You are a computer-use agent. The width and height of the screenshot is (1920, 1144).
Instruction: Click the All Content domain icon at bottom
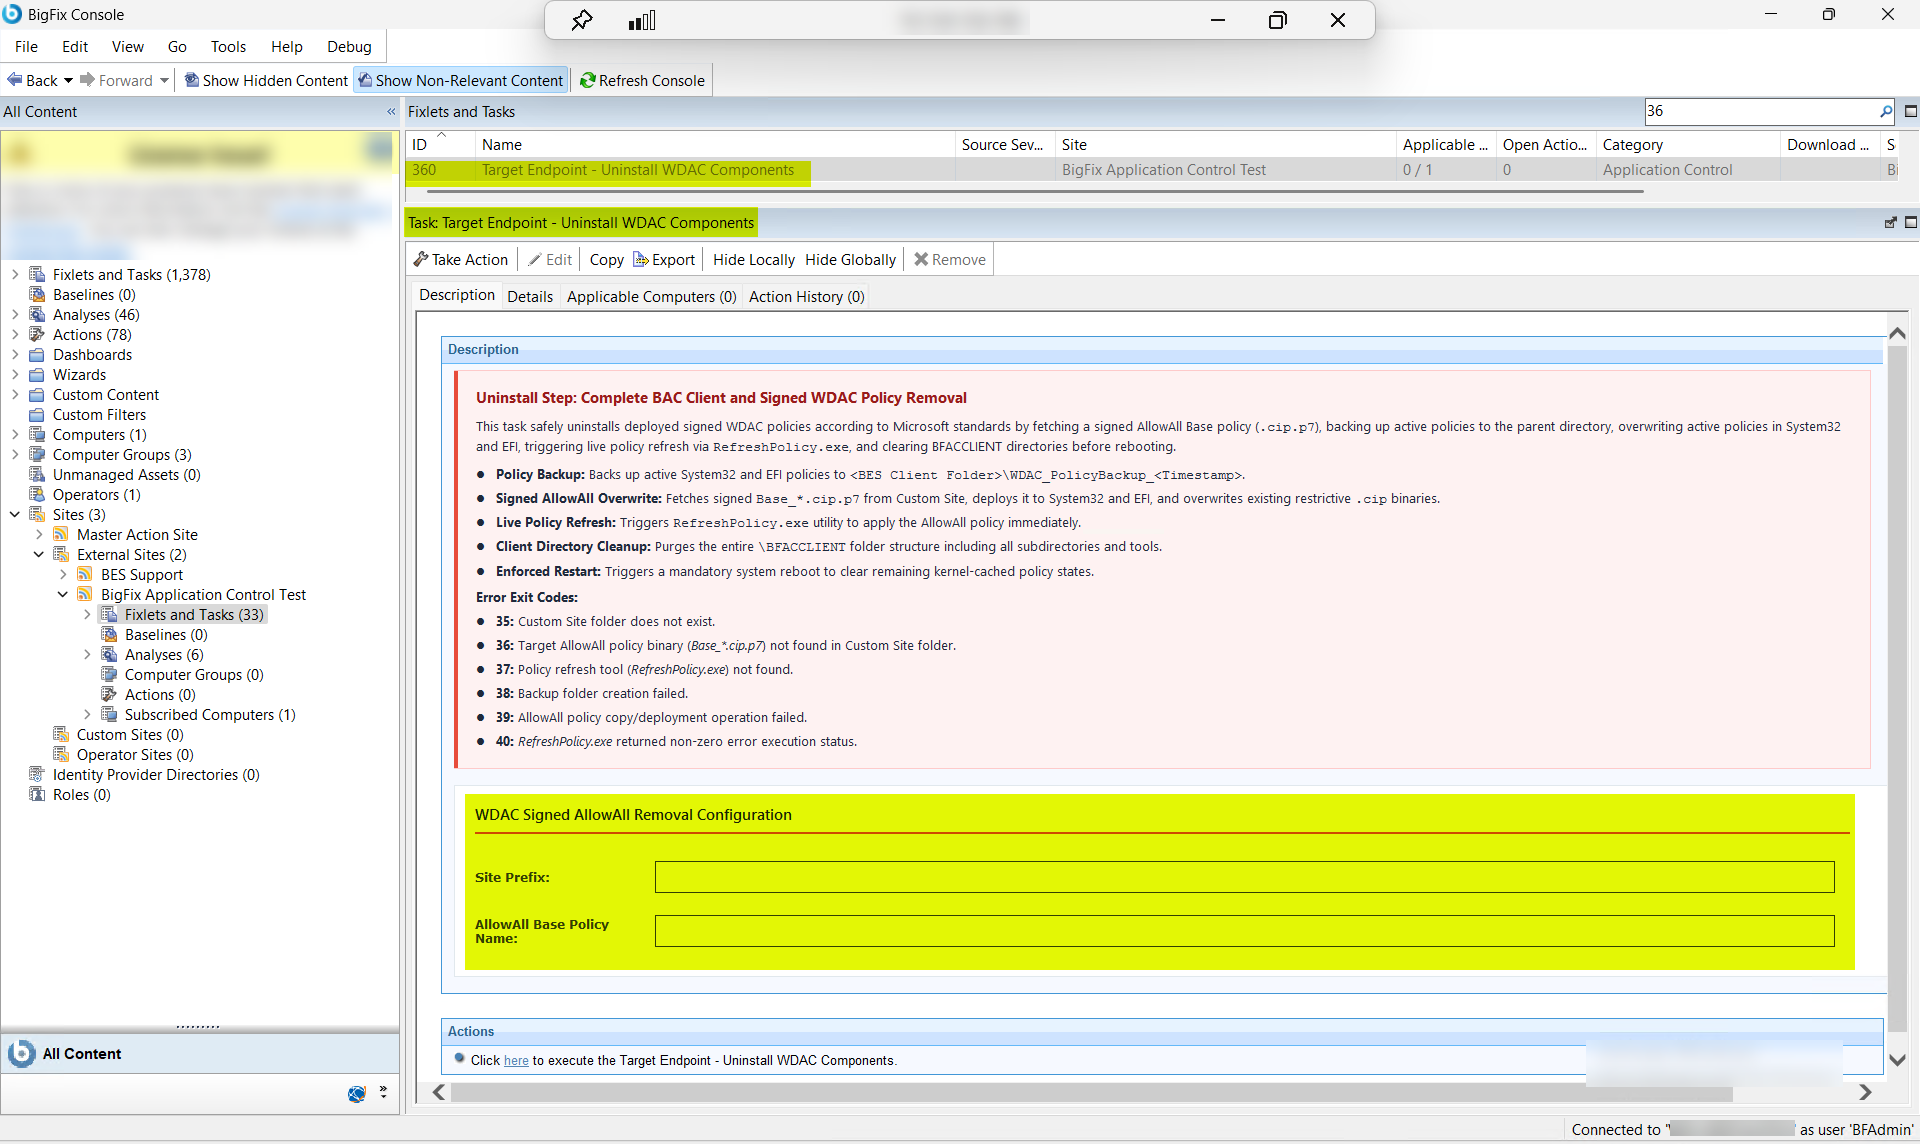21,1053
